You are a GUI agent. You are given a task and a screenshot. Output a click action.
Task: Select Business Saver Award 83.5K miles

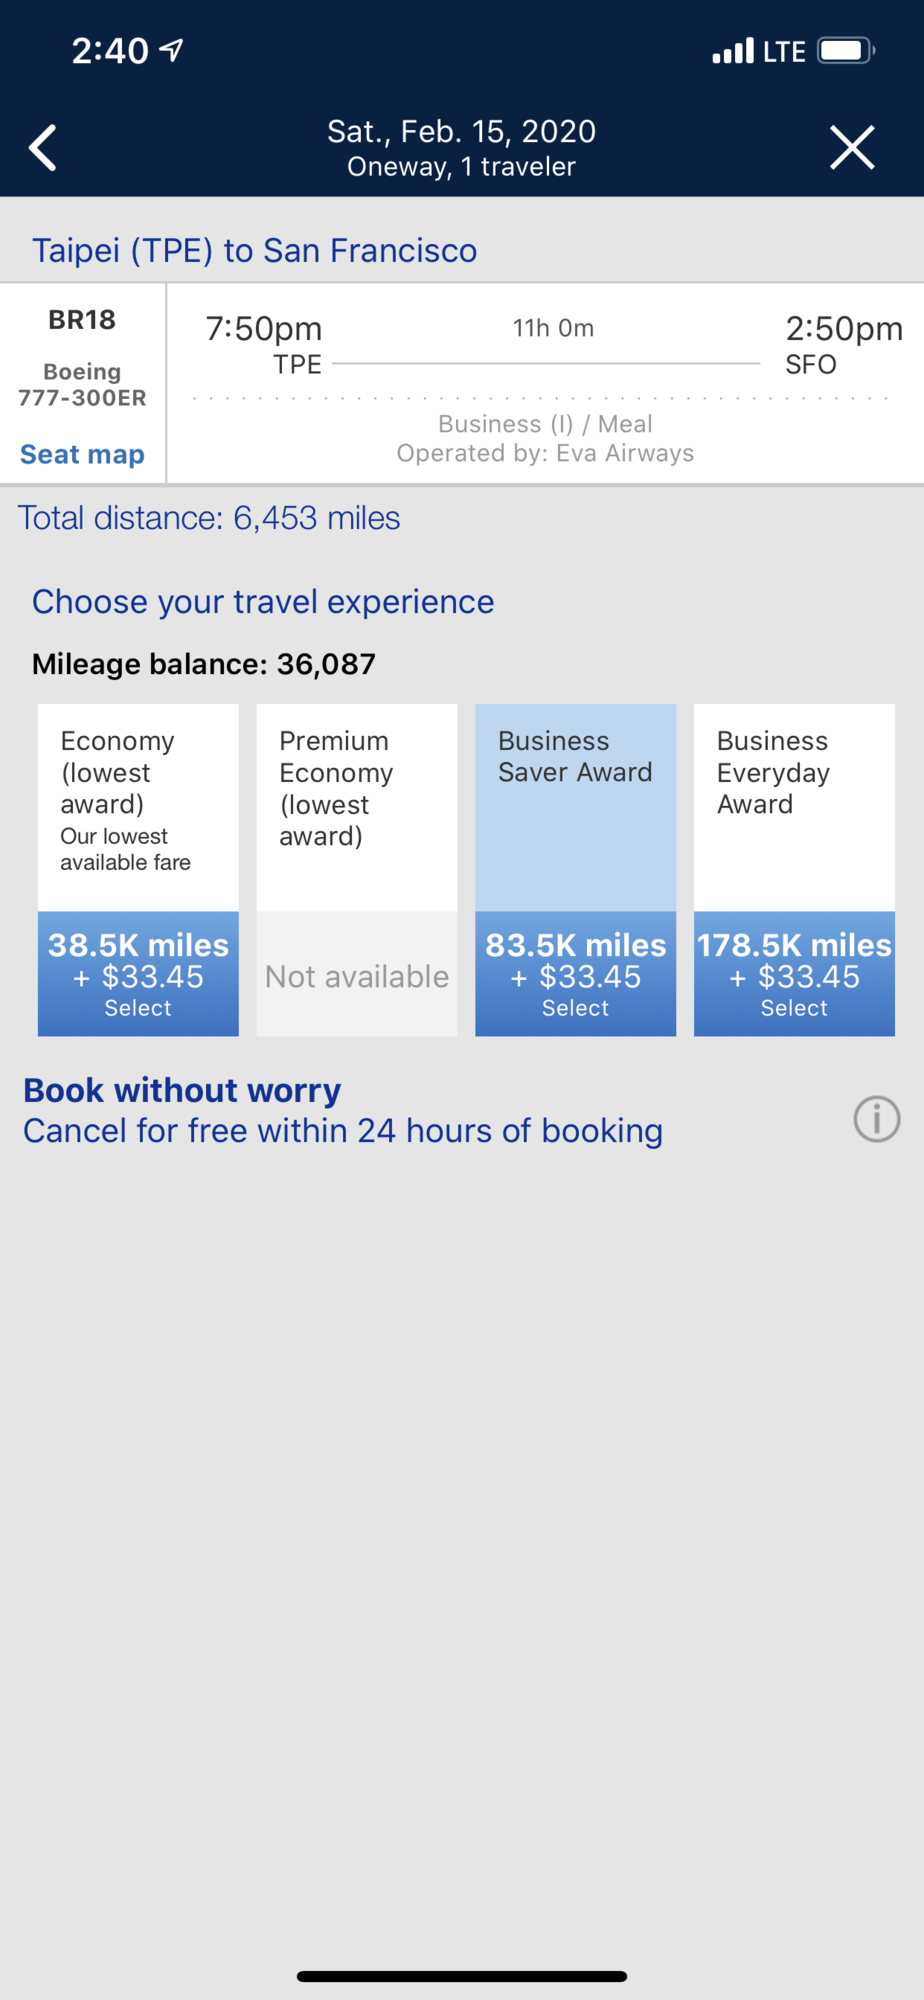tap(575, 974)
